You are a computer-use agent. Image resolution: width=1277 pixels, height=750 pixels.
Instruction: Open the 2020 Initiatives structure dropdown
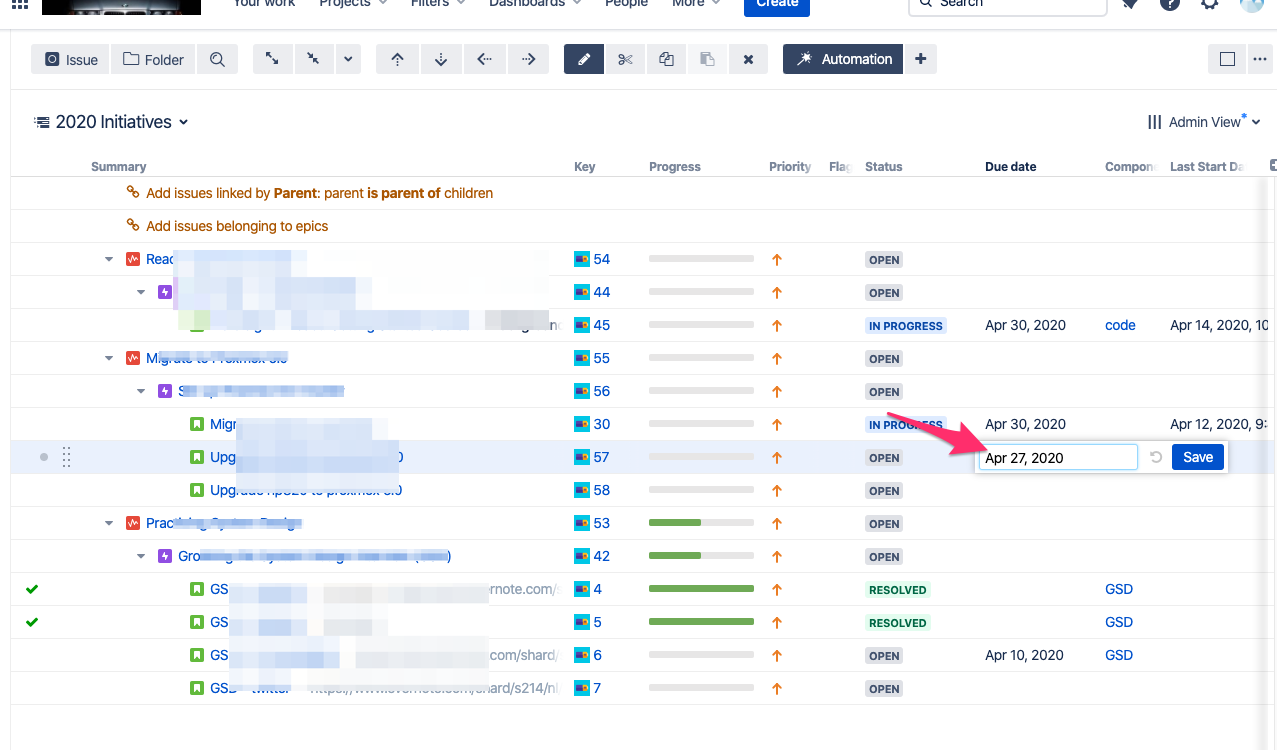(x=112, y=122)
